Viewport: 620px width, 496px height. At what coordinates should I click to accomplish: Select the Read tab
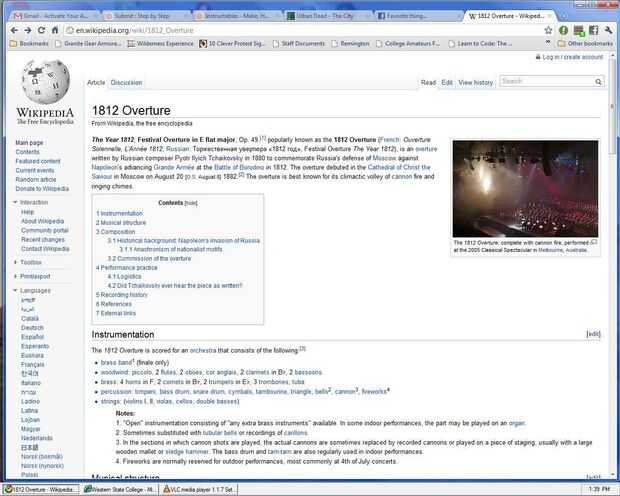tap(428, 82)
